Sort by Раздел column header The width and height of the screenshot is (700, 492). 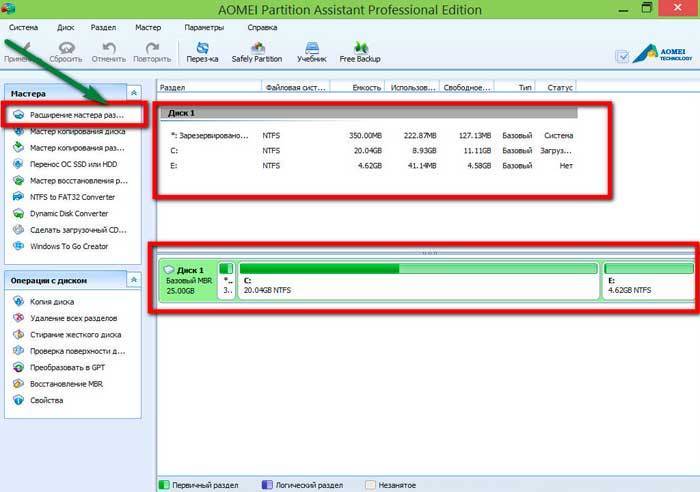click(209, 88)
